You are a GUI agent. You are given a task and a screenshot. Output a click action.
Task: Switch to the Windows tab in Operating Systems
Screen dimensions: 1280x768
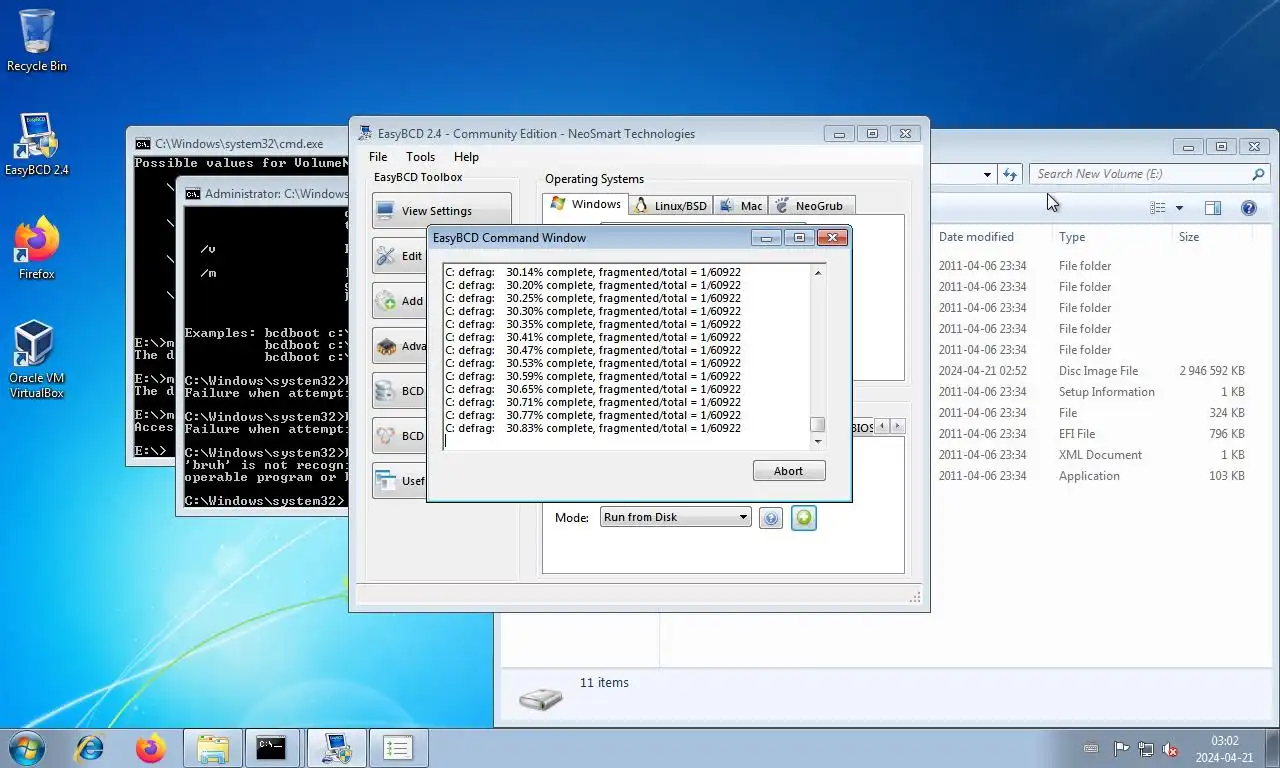point(586,204)
